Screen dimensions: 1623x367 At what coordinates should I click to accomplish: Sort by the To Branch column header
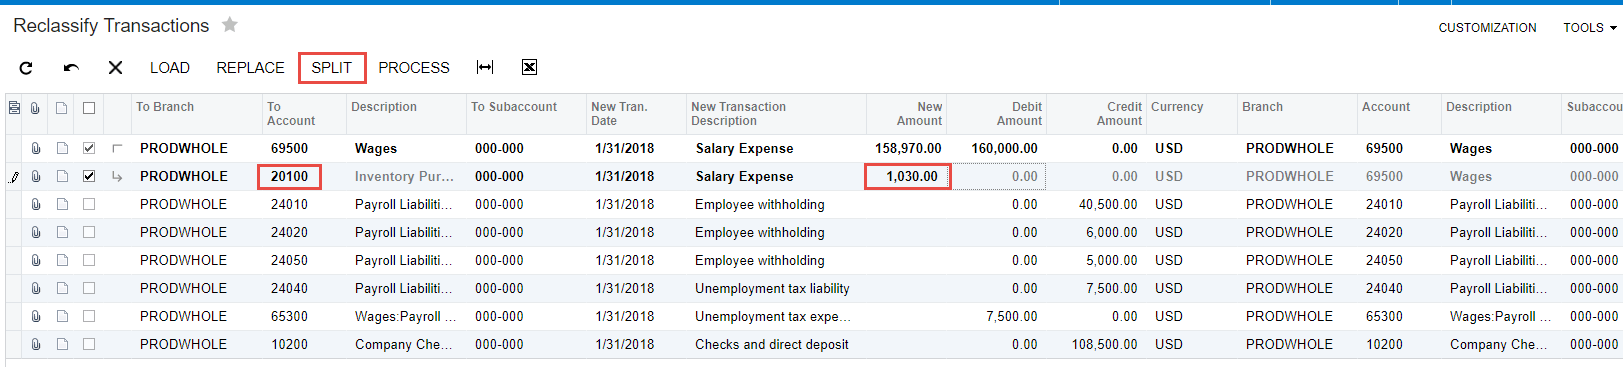click(x=196, y=114)
